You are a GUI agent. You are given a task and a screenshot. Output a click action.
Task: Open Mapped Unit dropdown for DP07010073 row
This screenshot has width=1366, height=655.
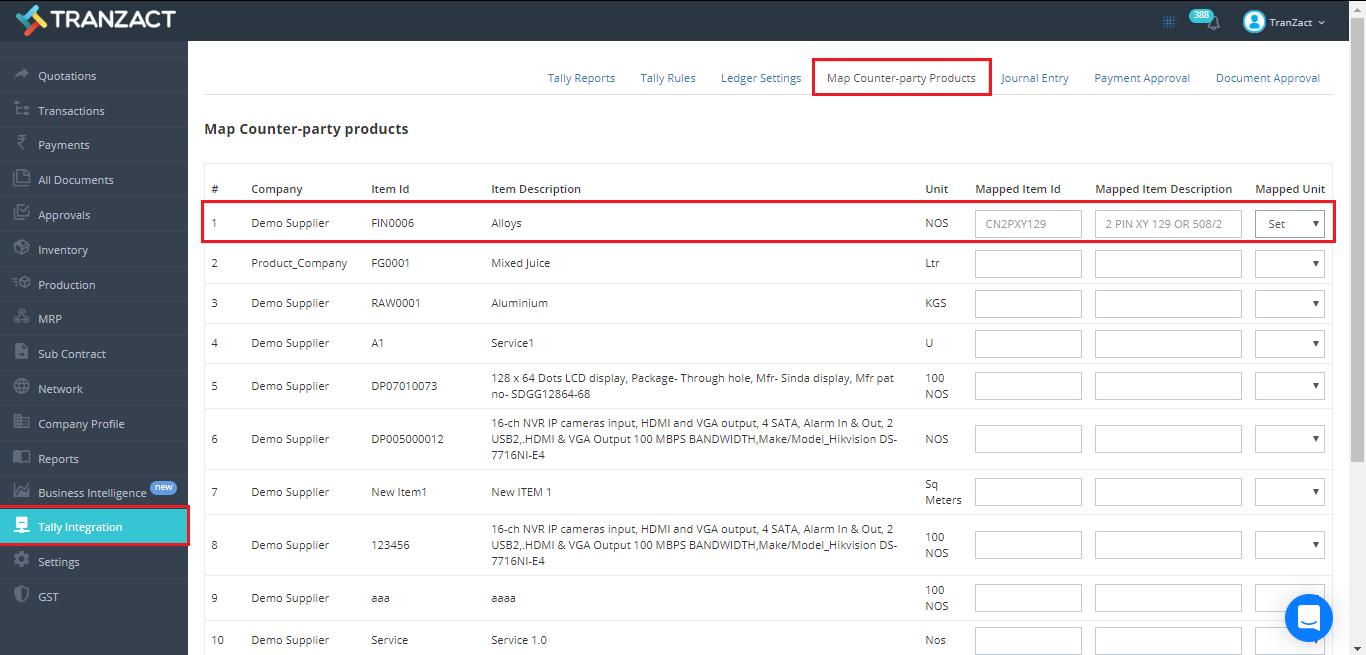pos(1290,386)
